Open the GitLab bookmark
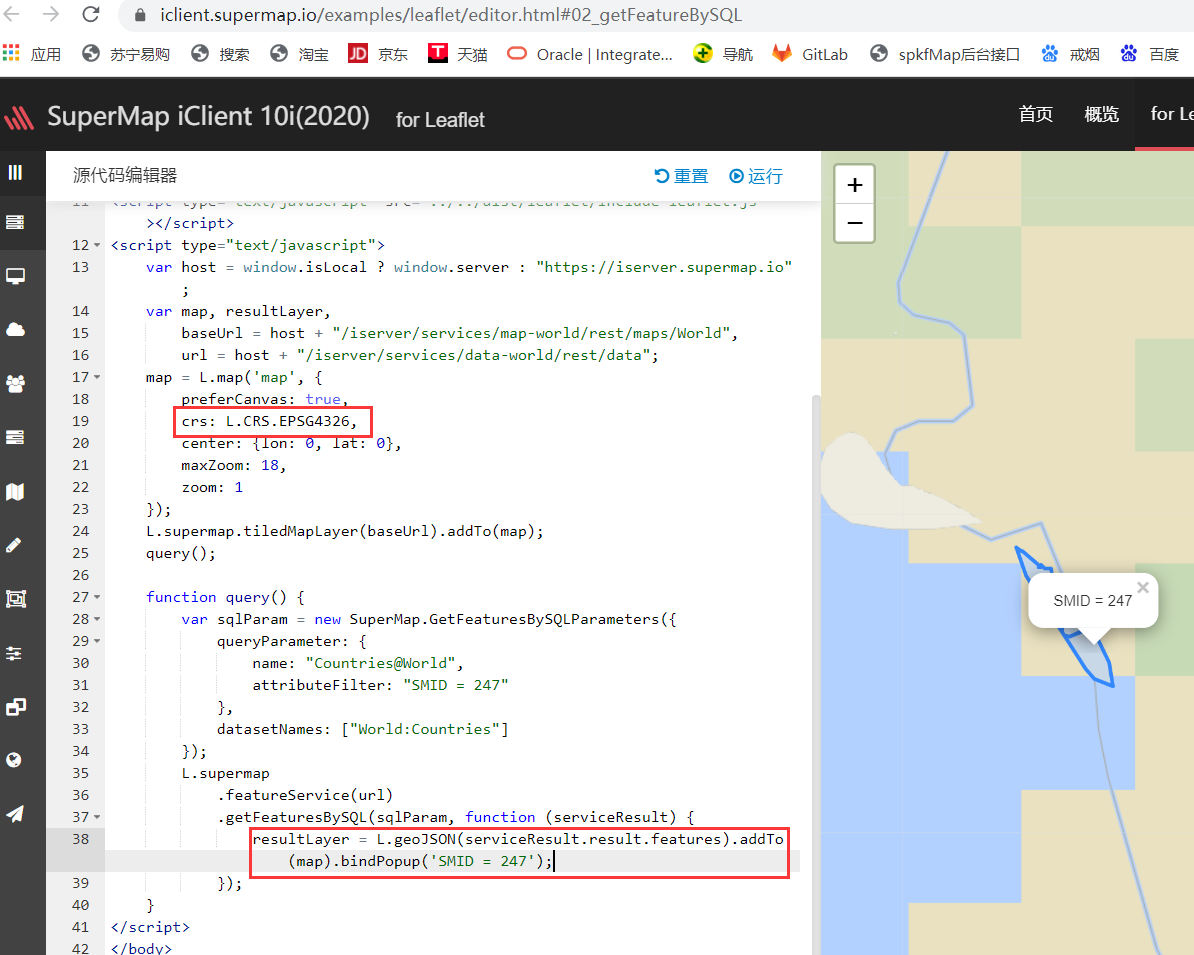 point(809,54)
